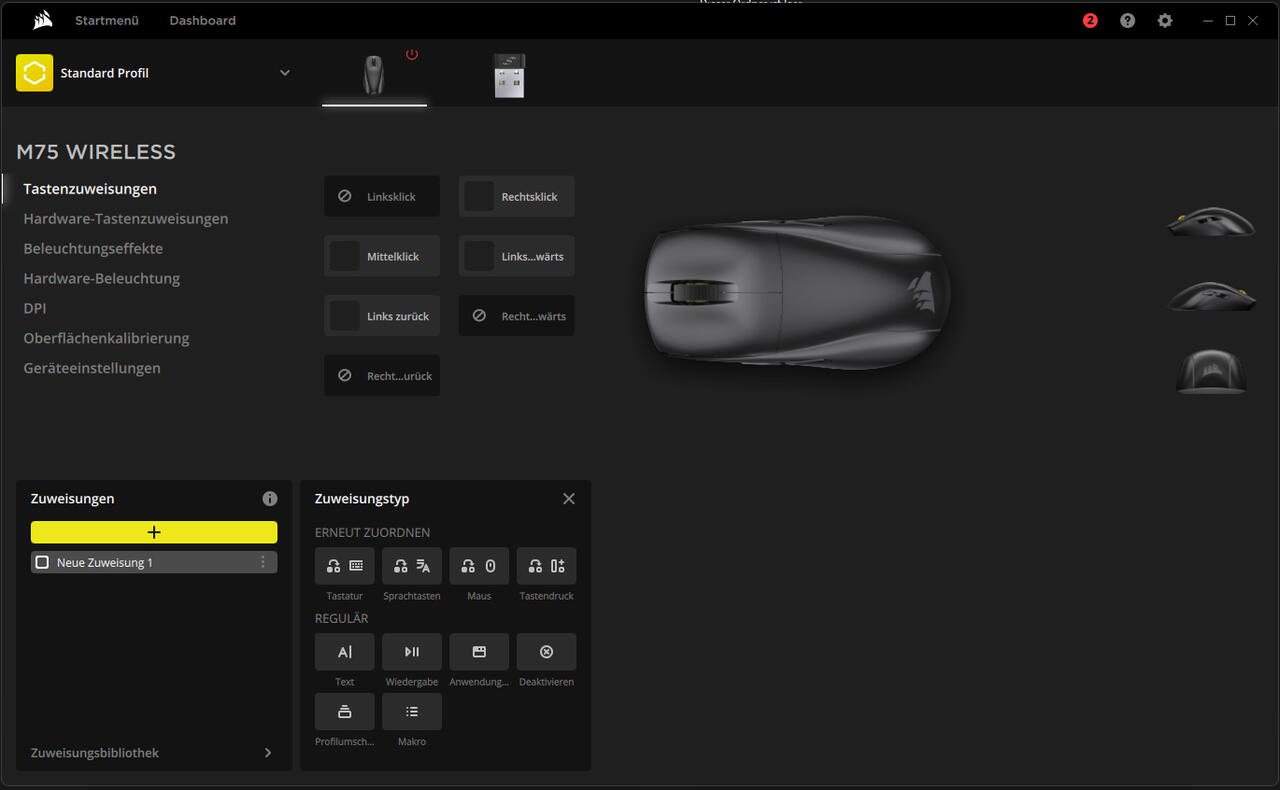Select the Text assignment type

[345, 652]
